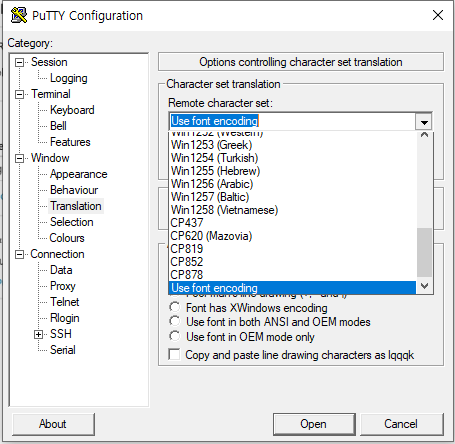455x444 pixels.
Task: Choose CP852 from the character set list
Action: 293,262
